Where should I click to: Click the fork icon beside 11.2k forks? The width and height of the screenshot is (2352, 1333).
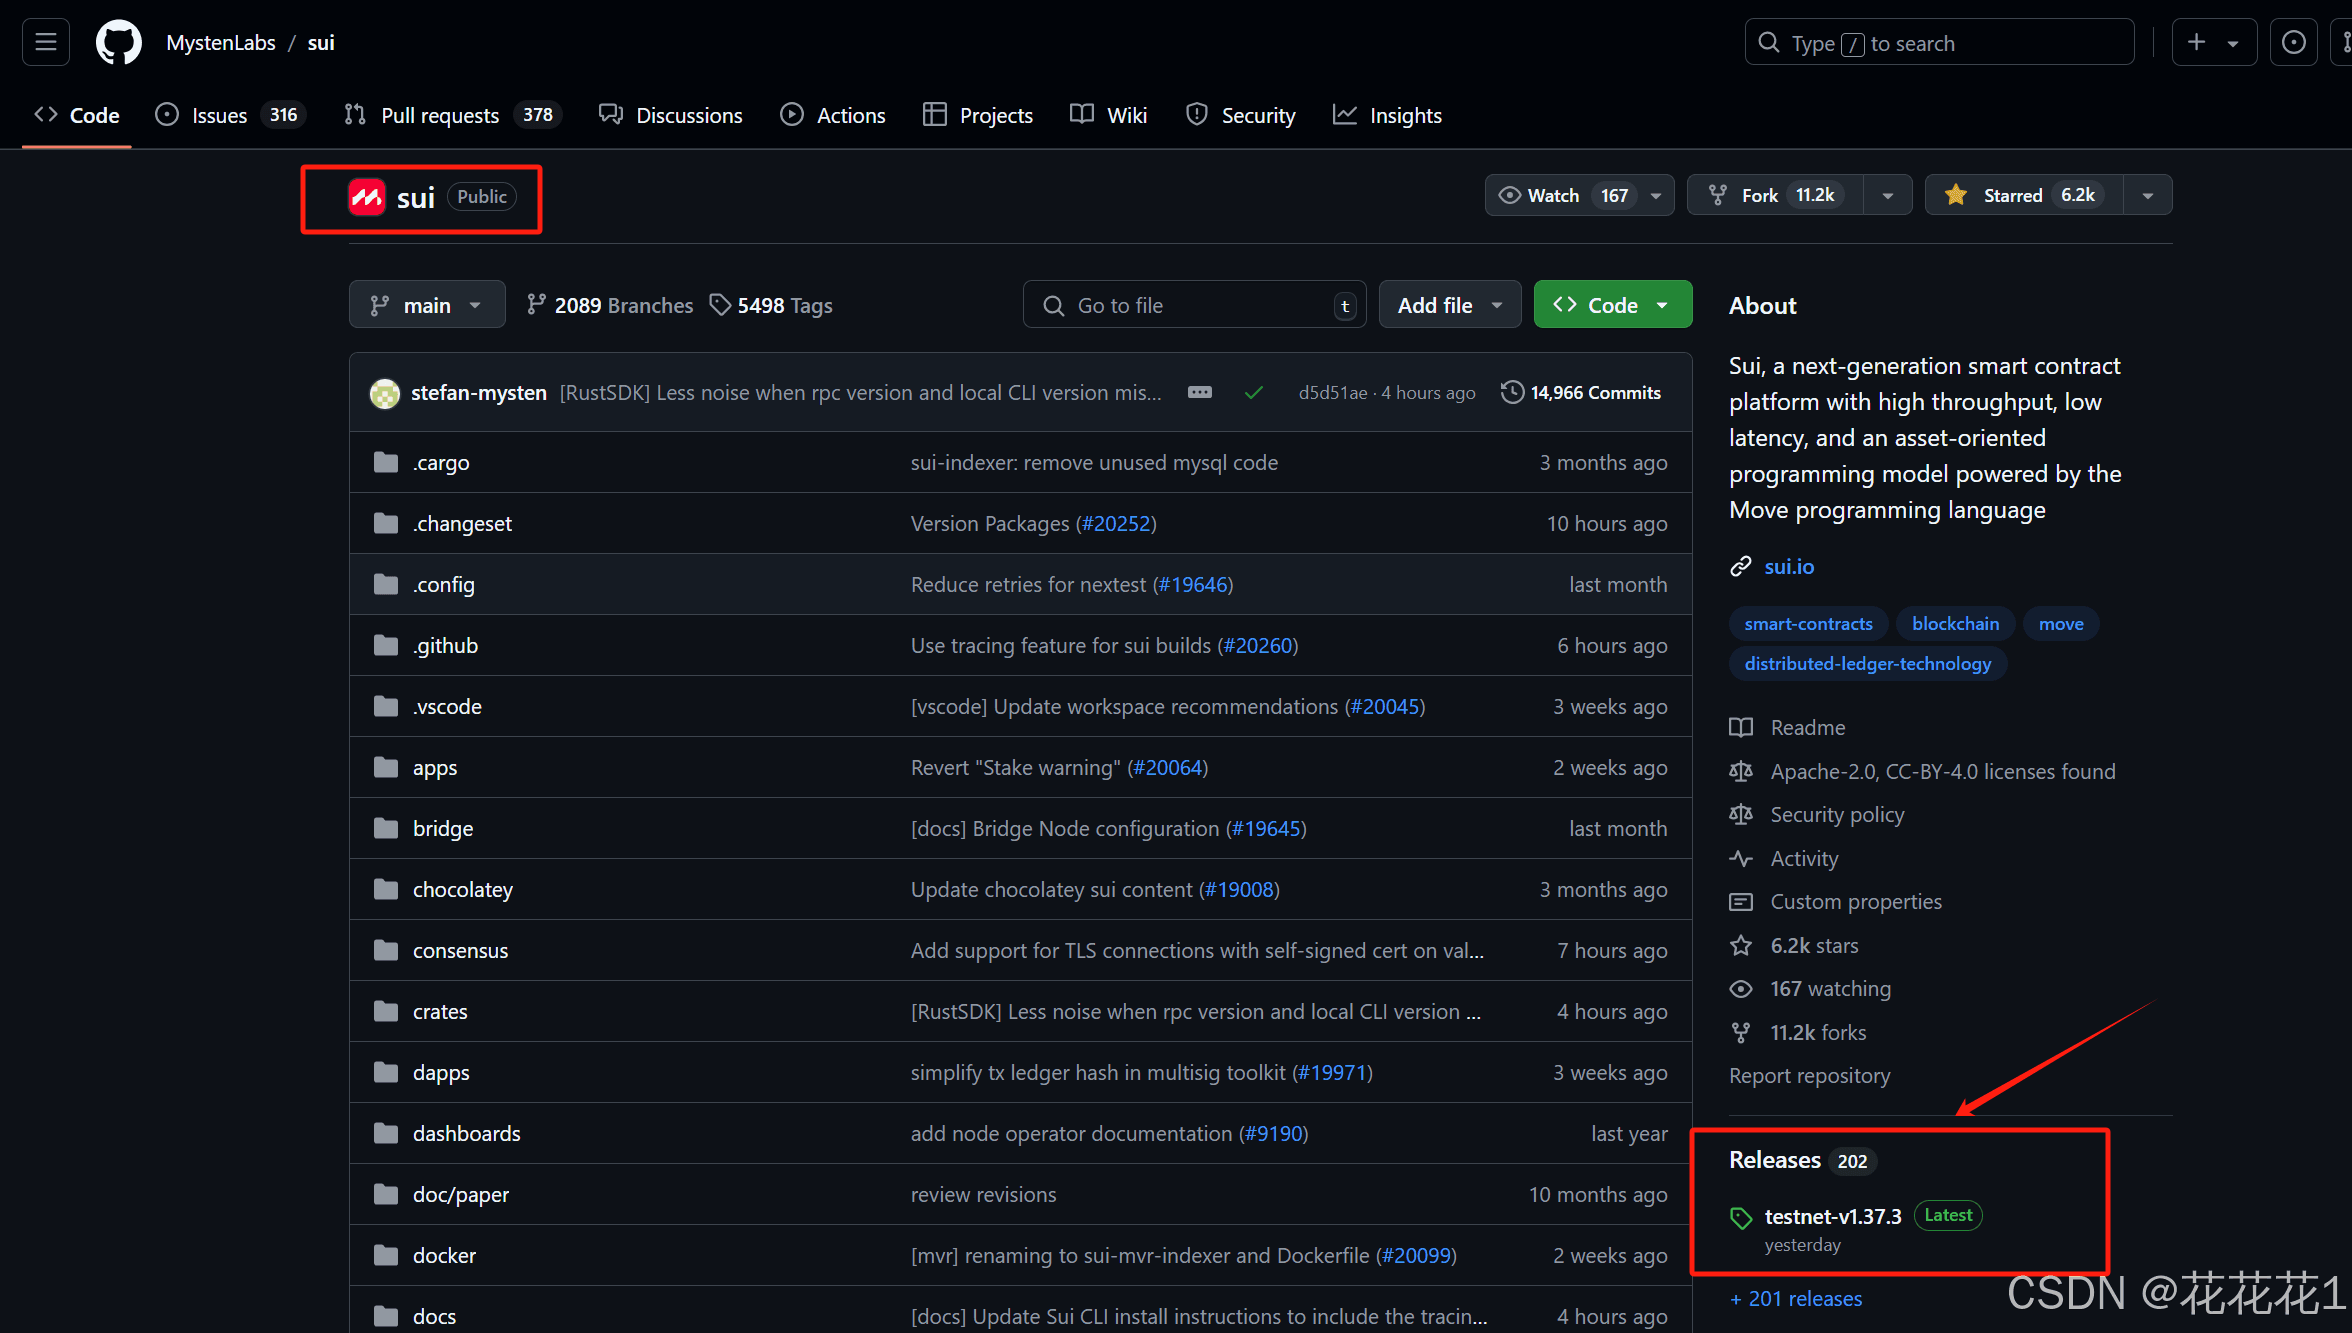[x=1741, y=1032]
